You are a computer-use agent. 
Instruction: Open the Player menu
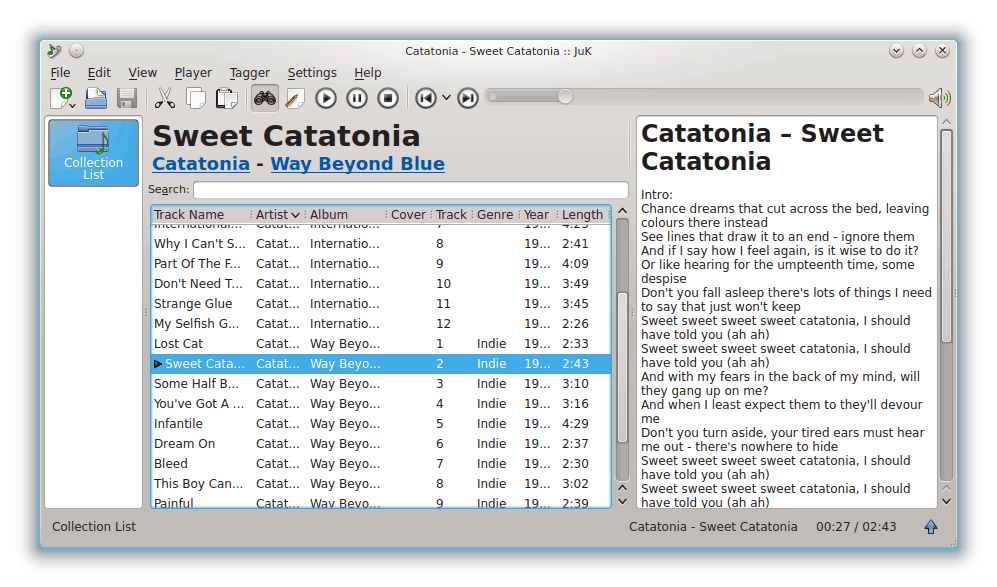193,72
